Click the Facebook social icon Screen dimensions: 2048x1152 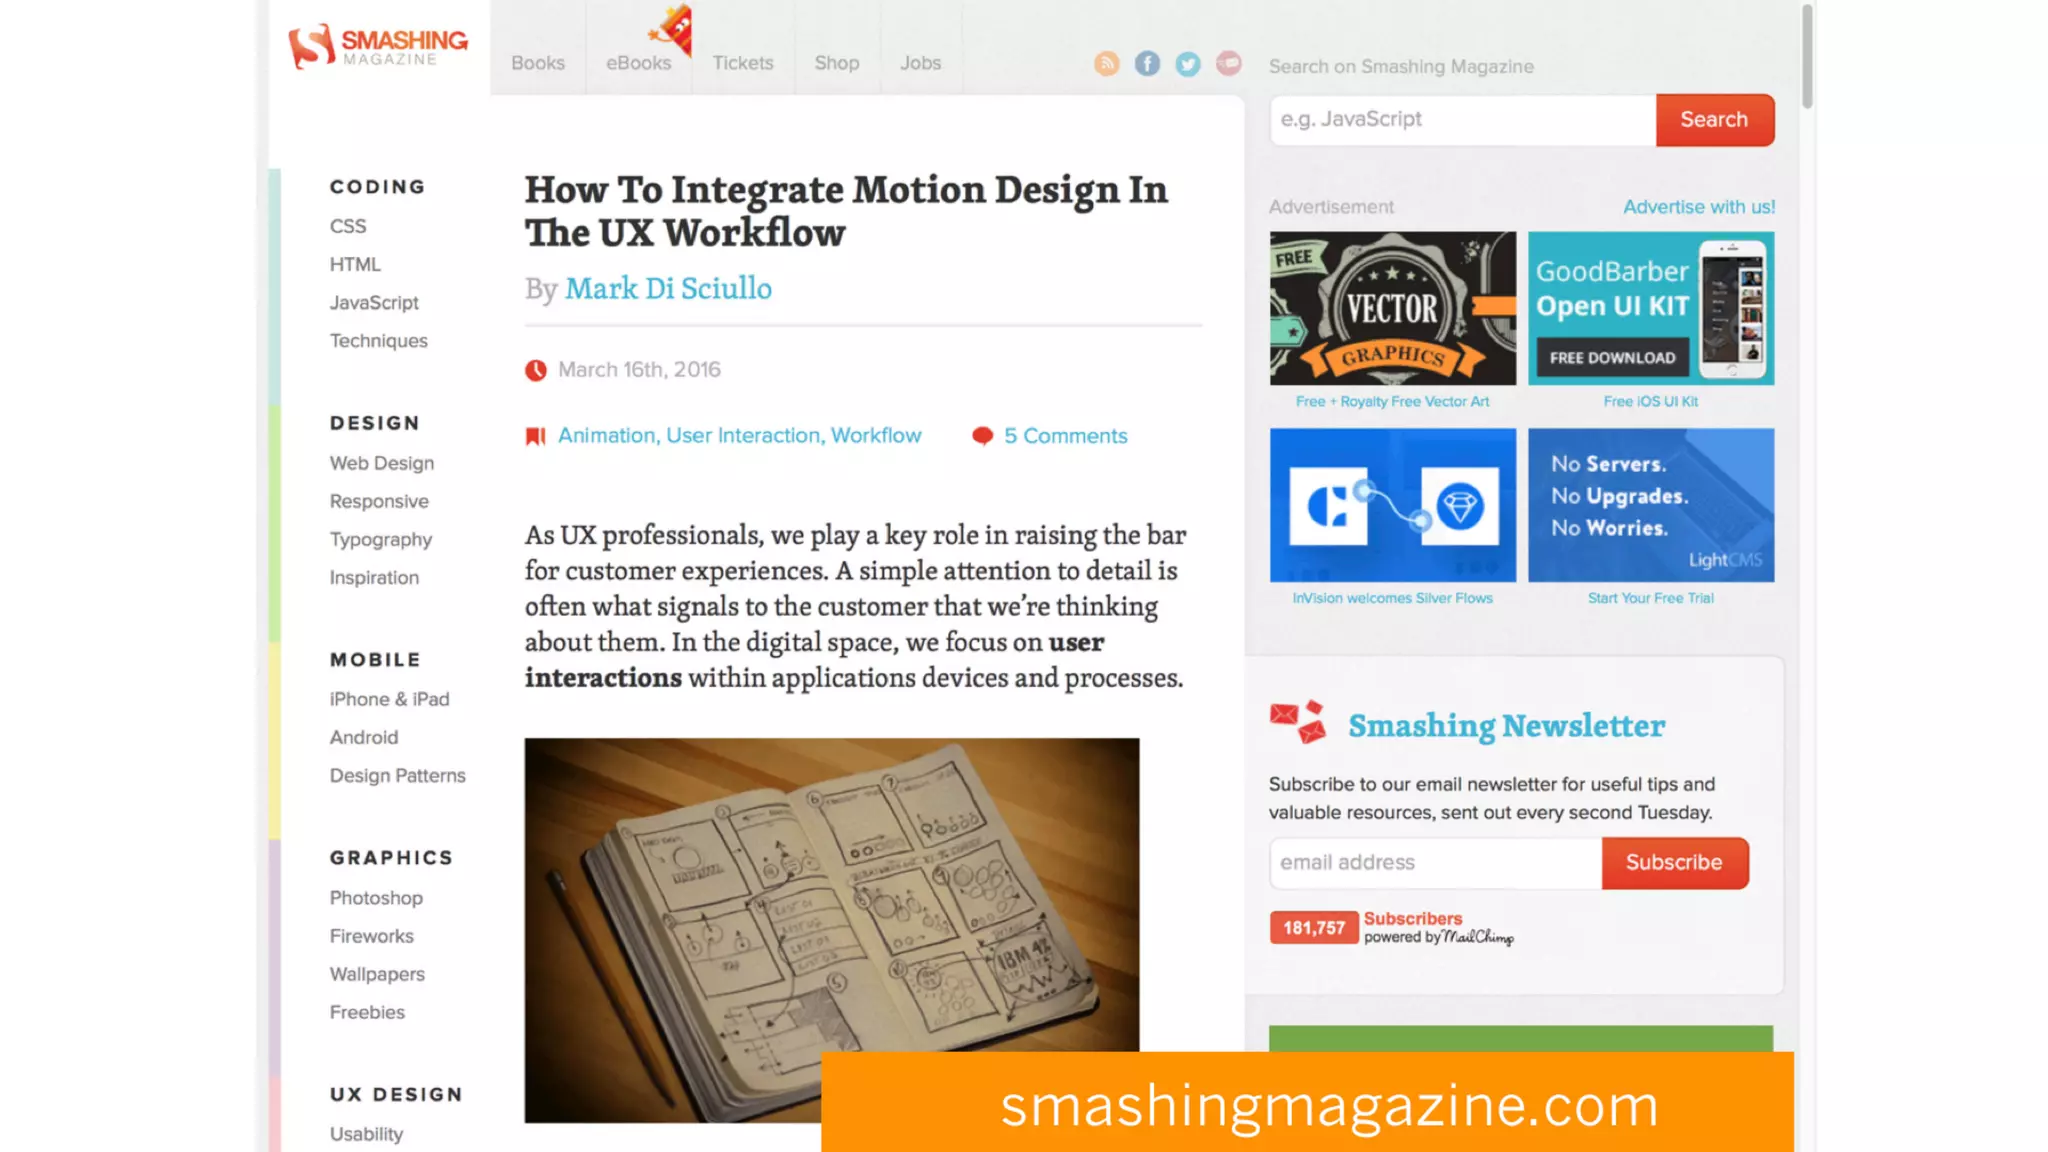1147,64
